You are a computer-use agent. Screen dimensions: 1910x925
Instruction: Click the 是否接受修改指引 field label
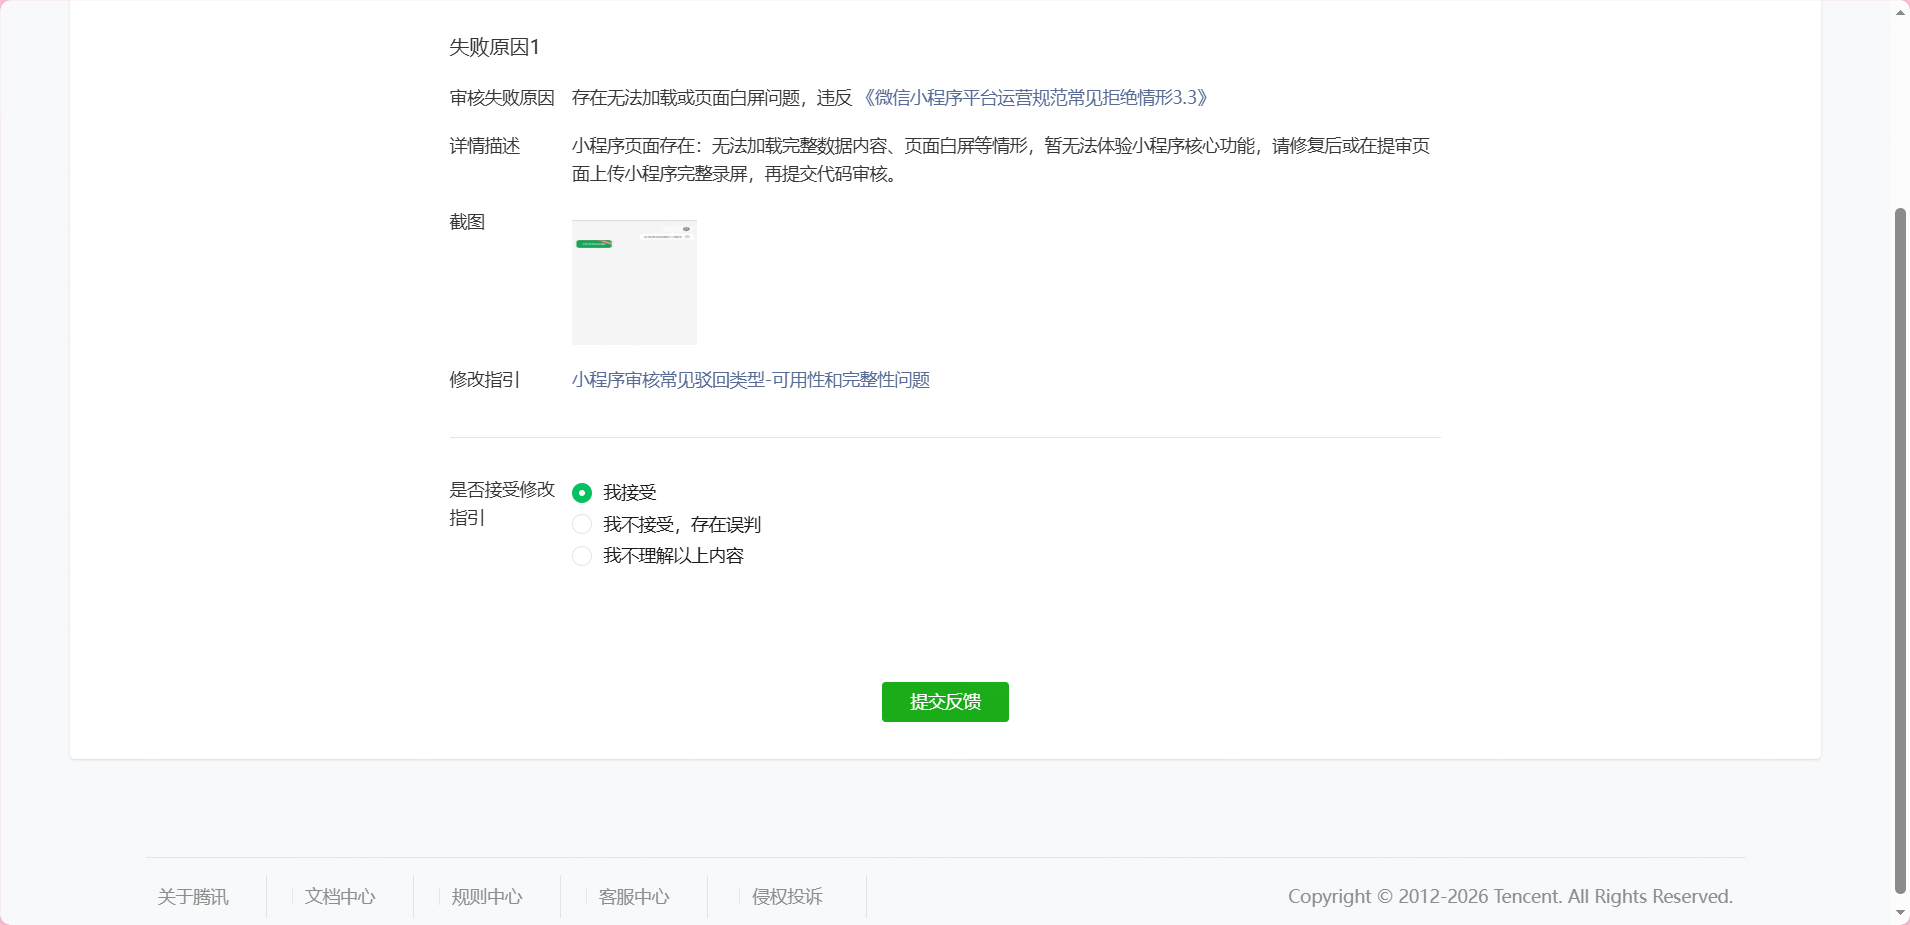[501, 503]
